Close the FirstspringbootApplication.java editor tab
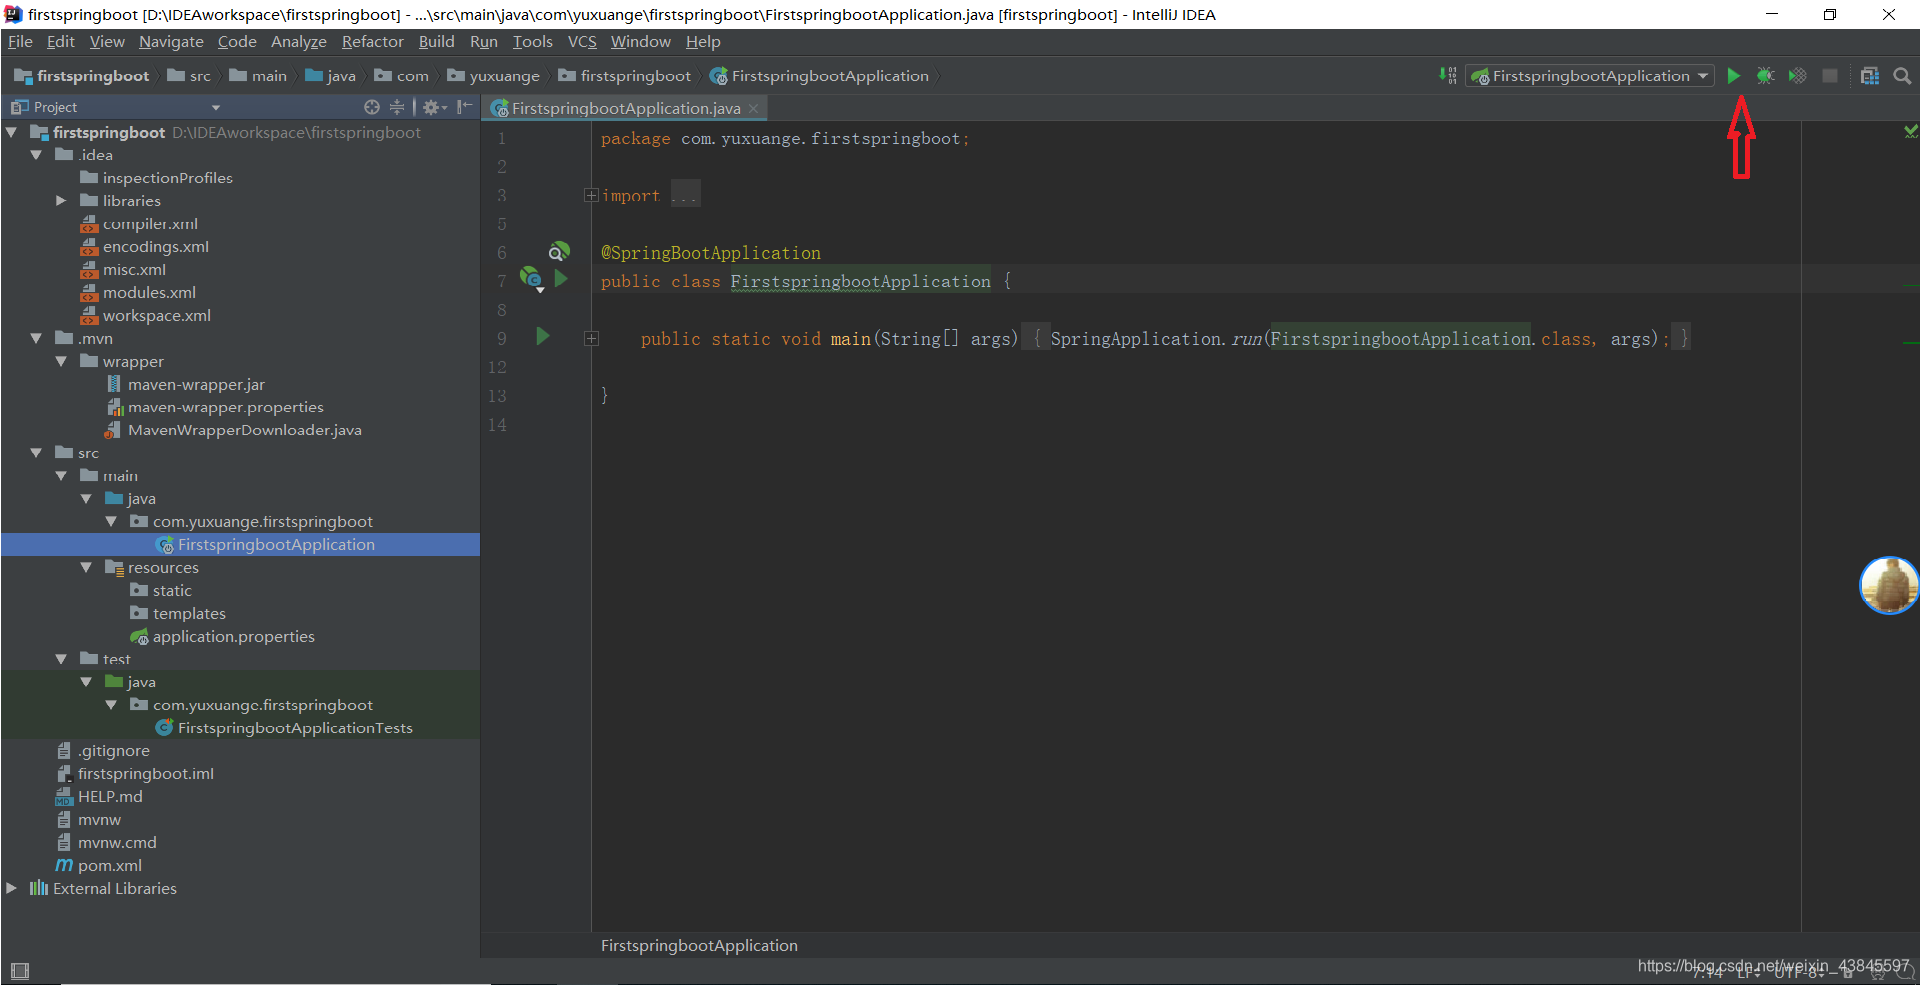Screen dimensions: 1920x985 point(754,108)
